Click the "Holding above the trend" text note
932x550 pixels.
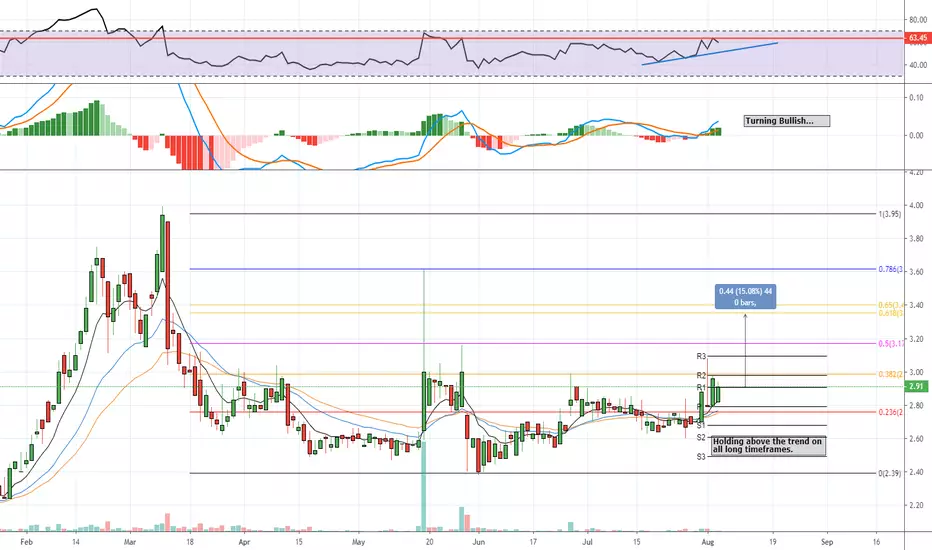tap(767, 445)
